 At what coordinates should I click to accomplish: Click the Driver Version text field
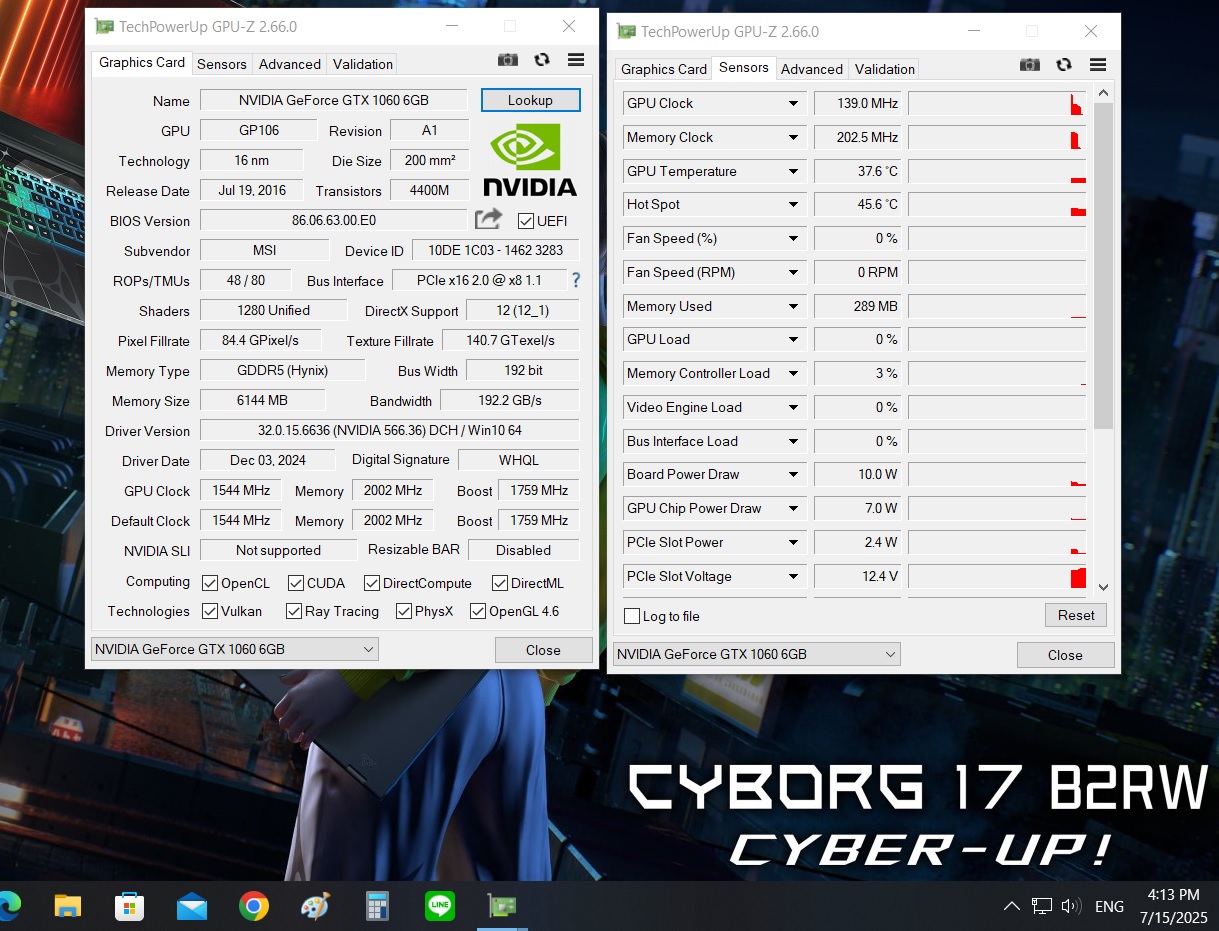[389, 431]
